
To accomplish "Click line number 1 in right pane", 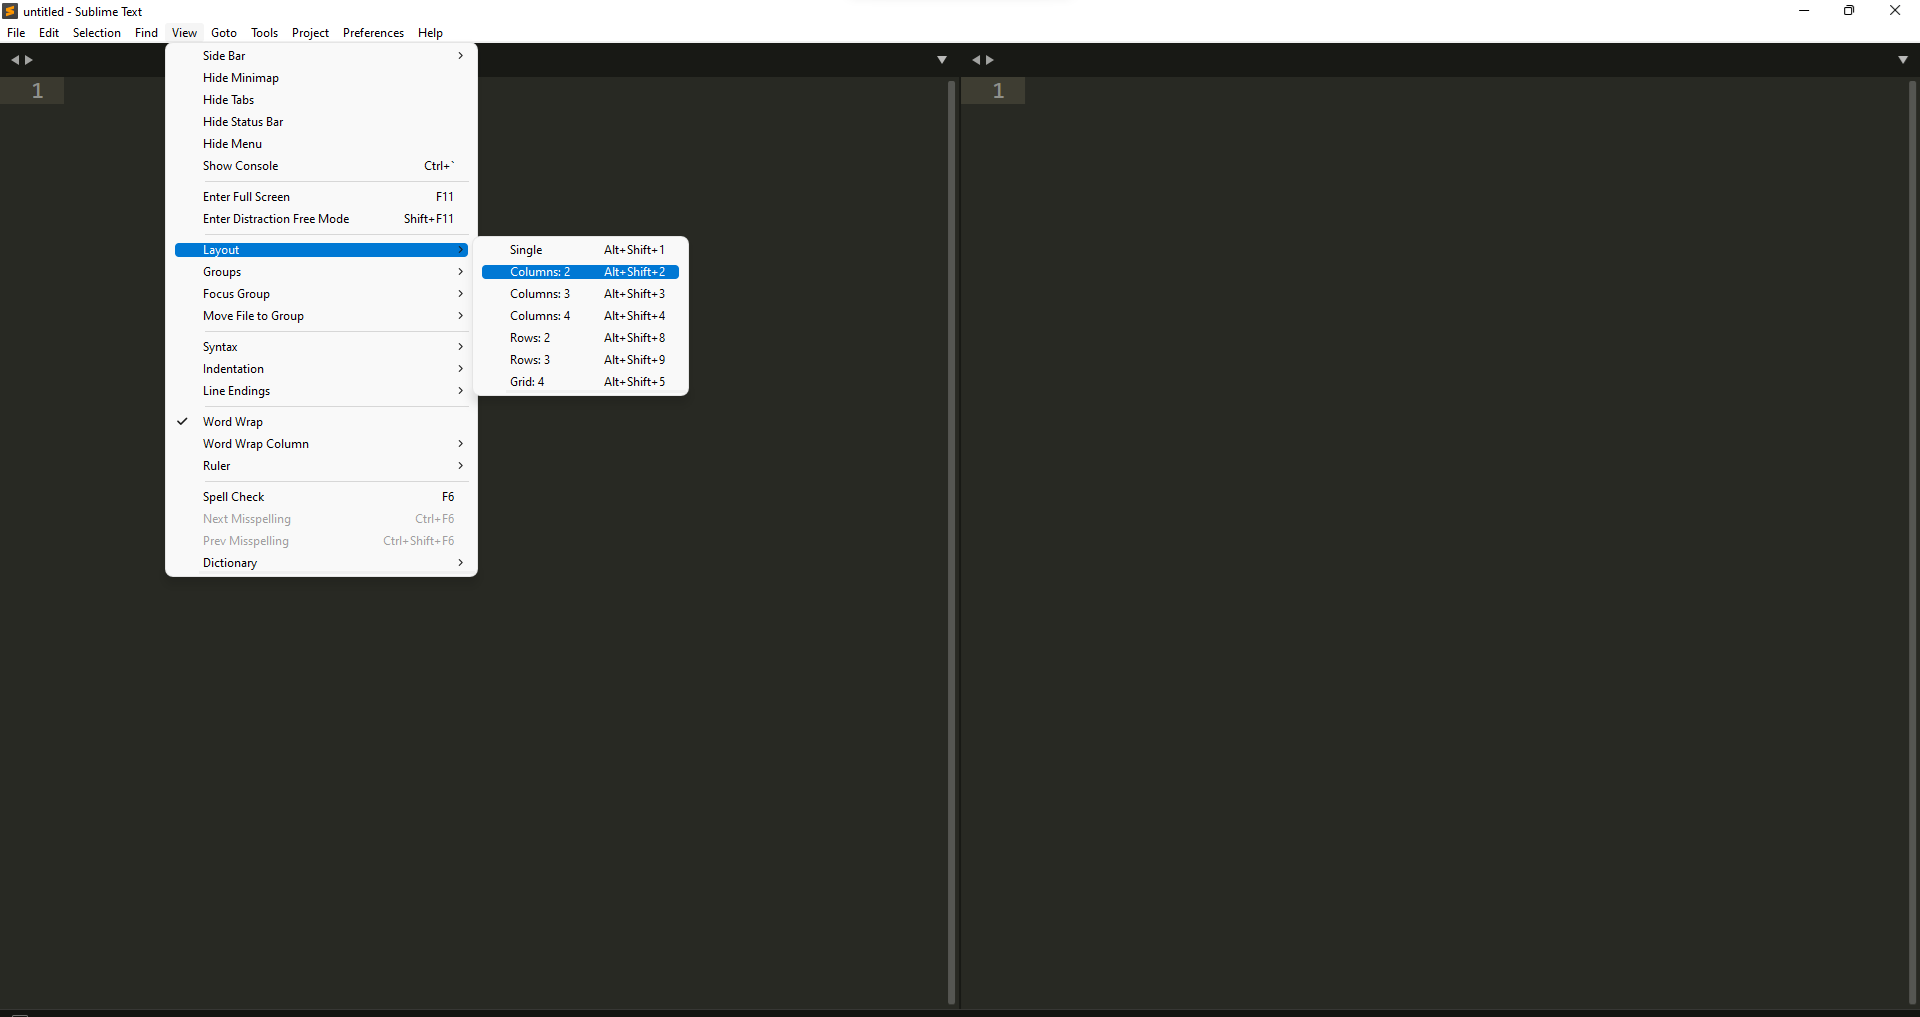I will (998, 91).
